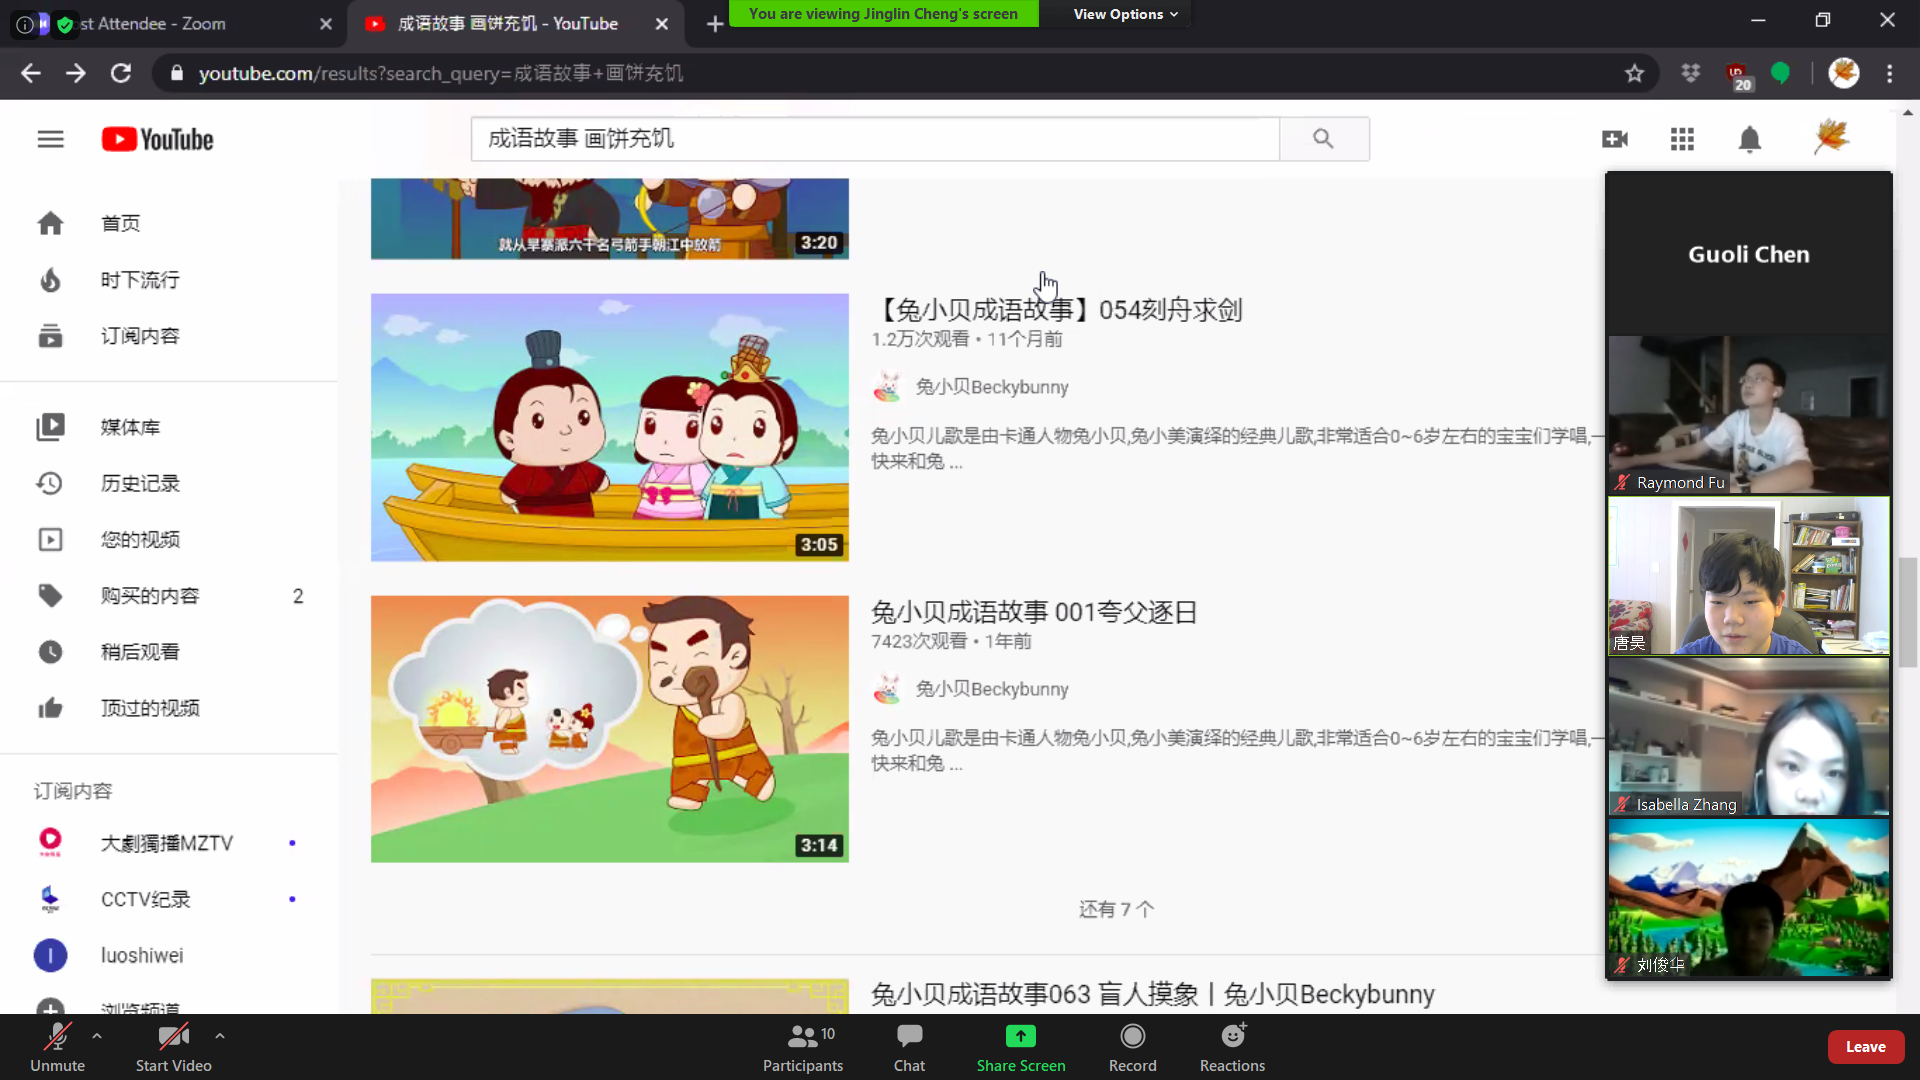This screenshot has width=1920, height=1080.
Task: Open 兔小贝Beckybunny channel under 夸父逐日
Action: pyautogui.click(x=992, y=689)
